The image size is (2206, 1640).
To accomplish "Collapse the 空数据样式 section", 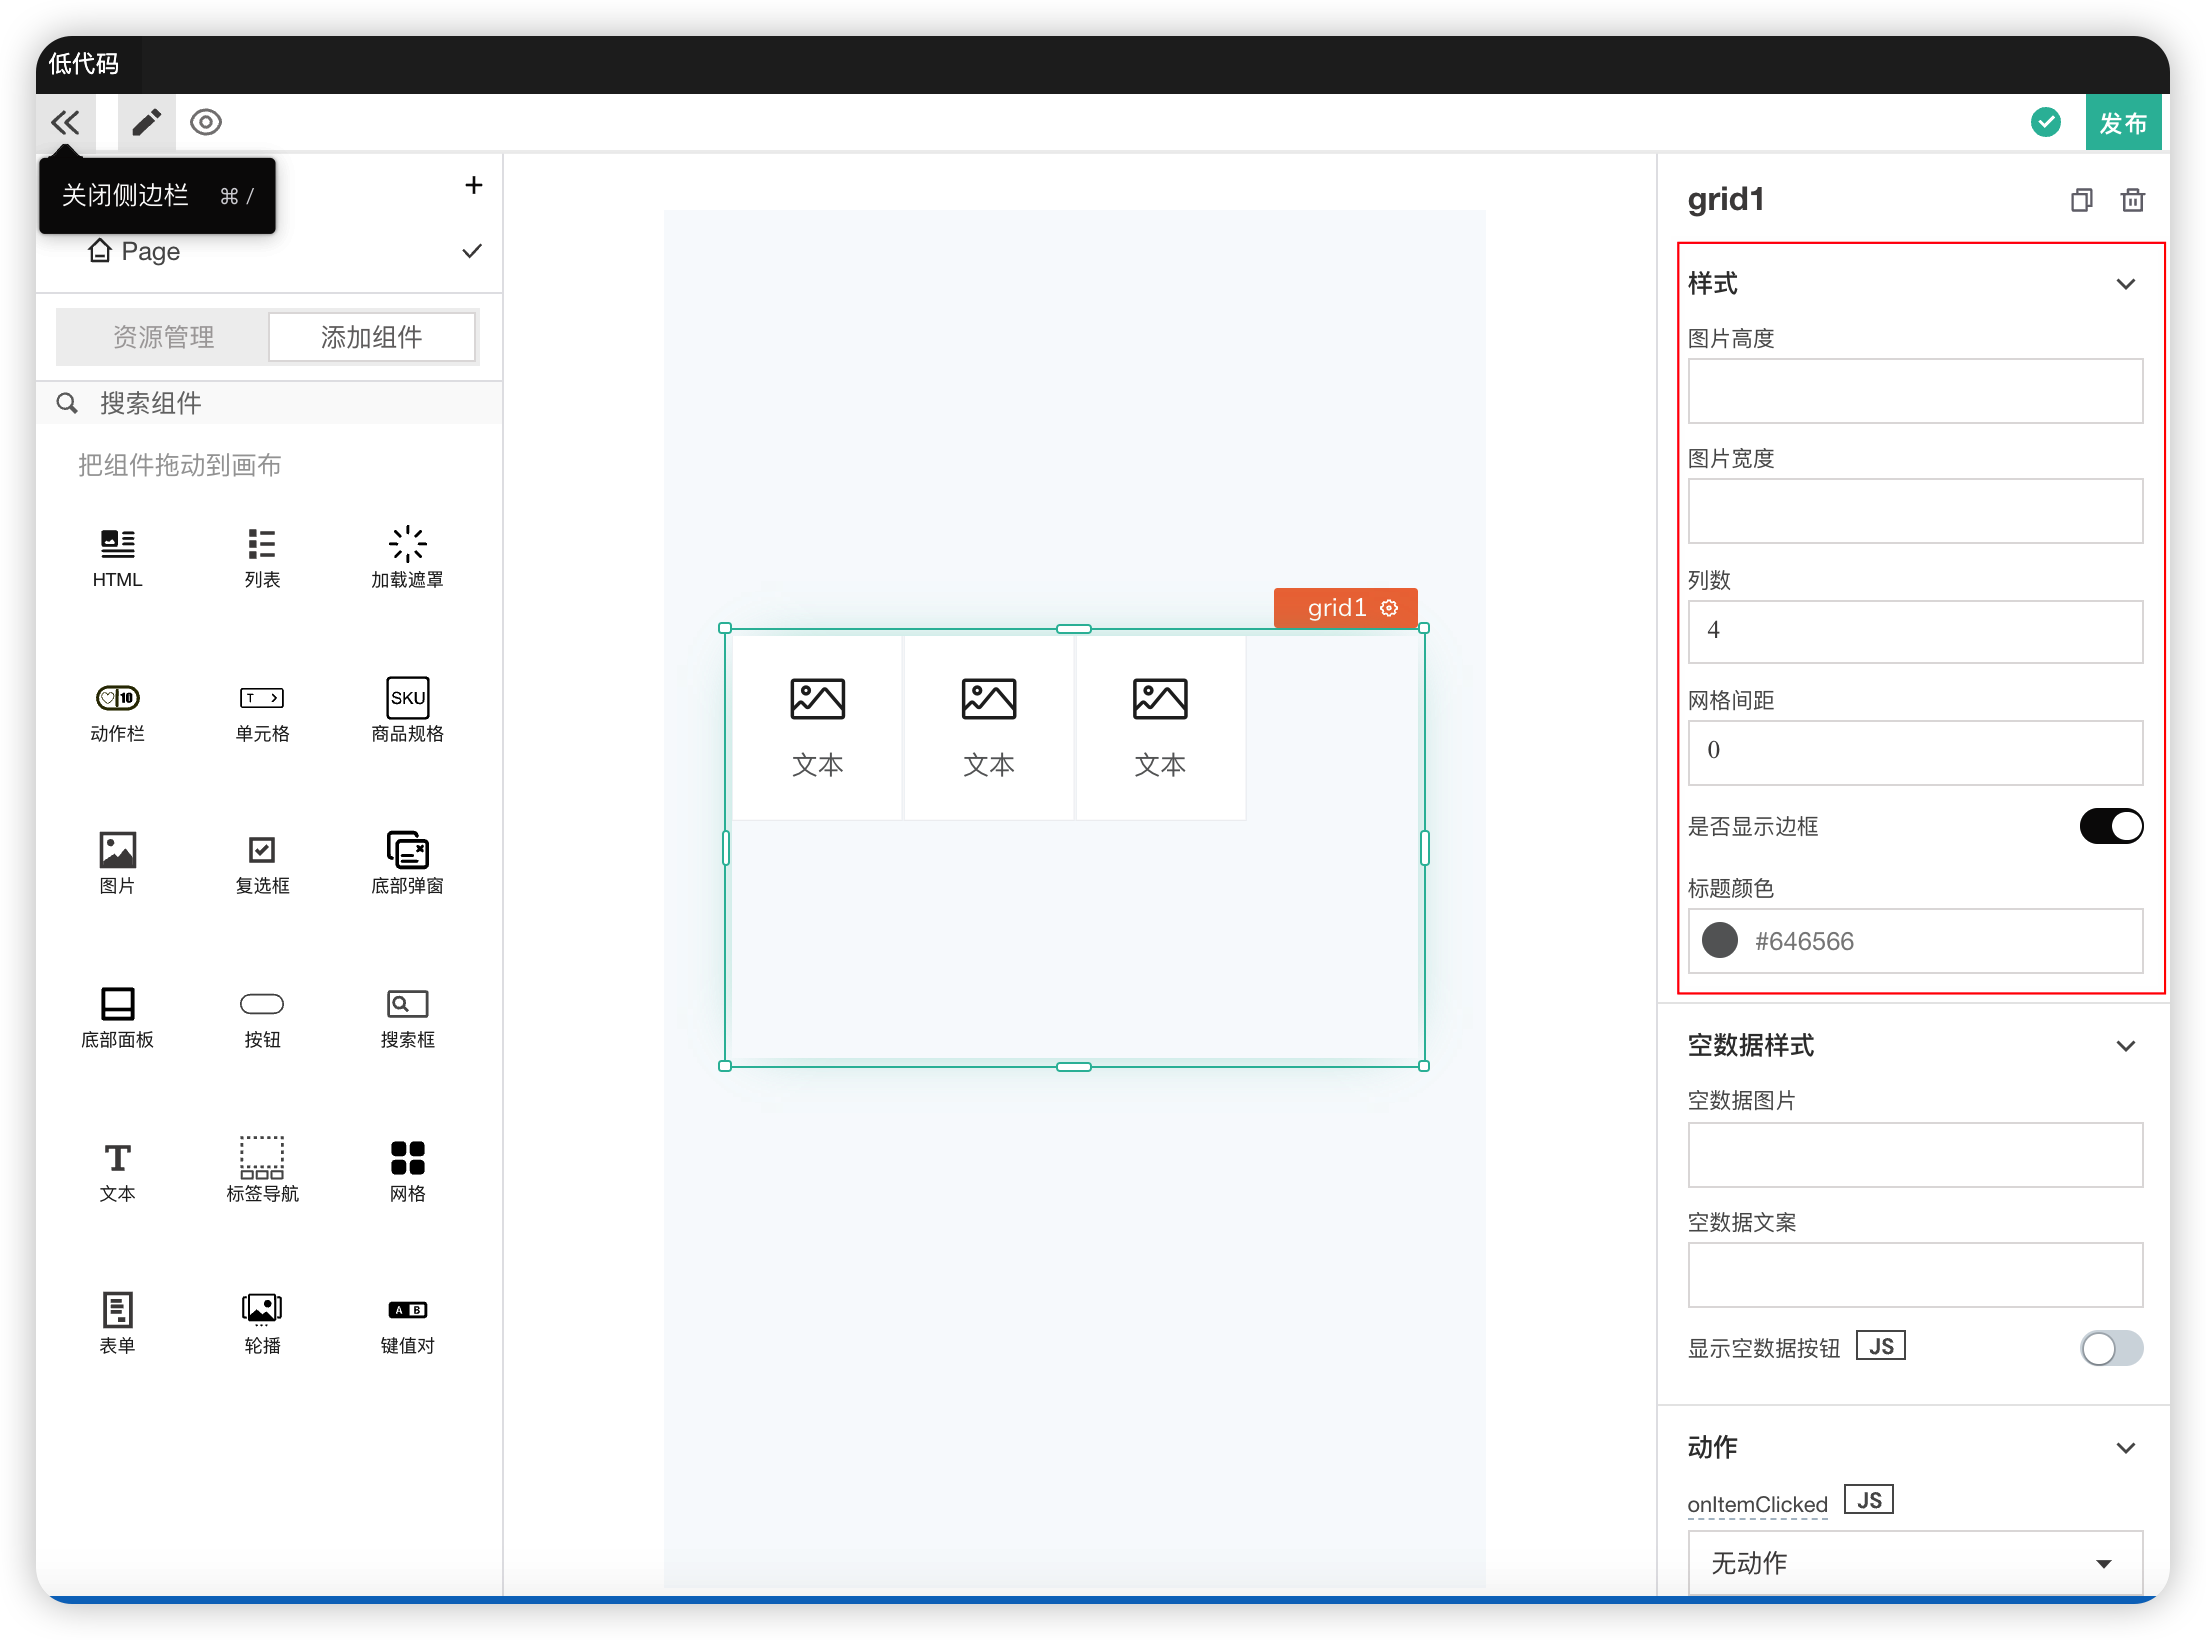I will (2126, 1046).
